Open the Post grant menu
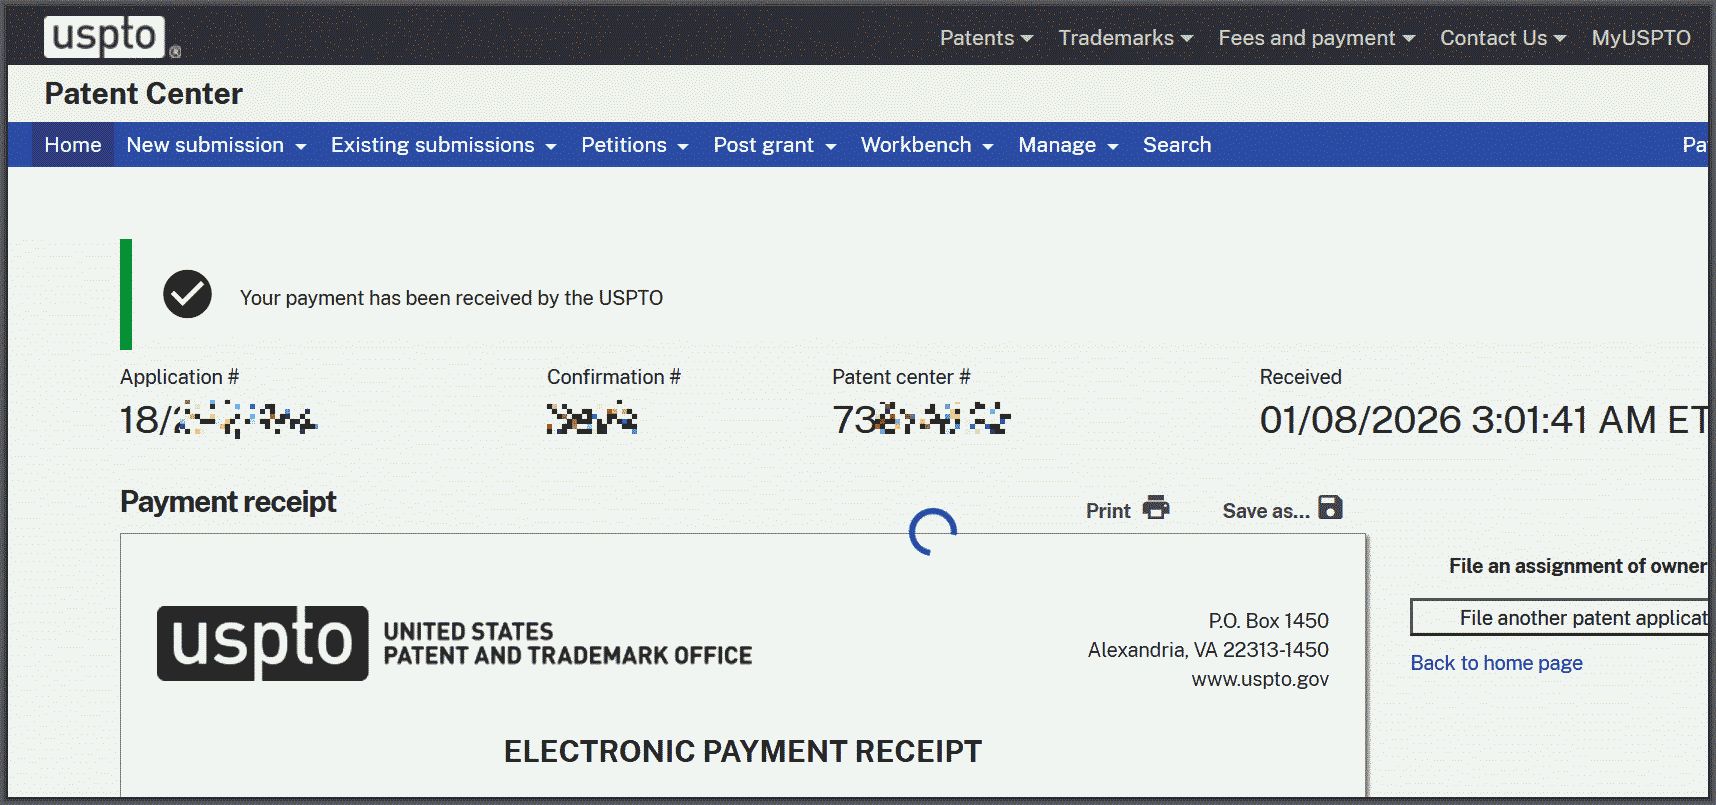 tap(774, 145)
